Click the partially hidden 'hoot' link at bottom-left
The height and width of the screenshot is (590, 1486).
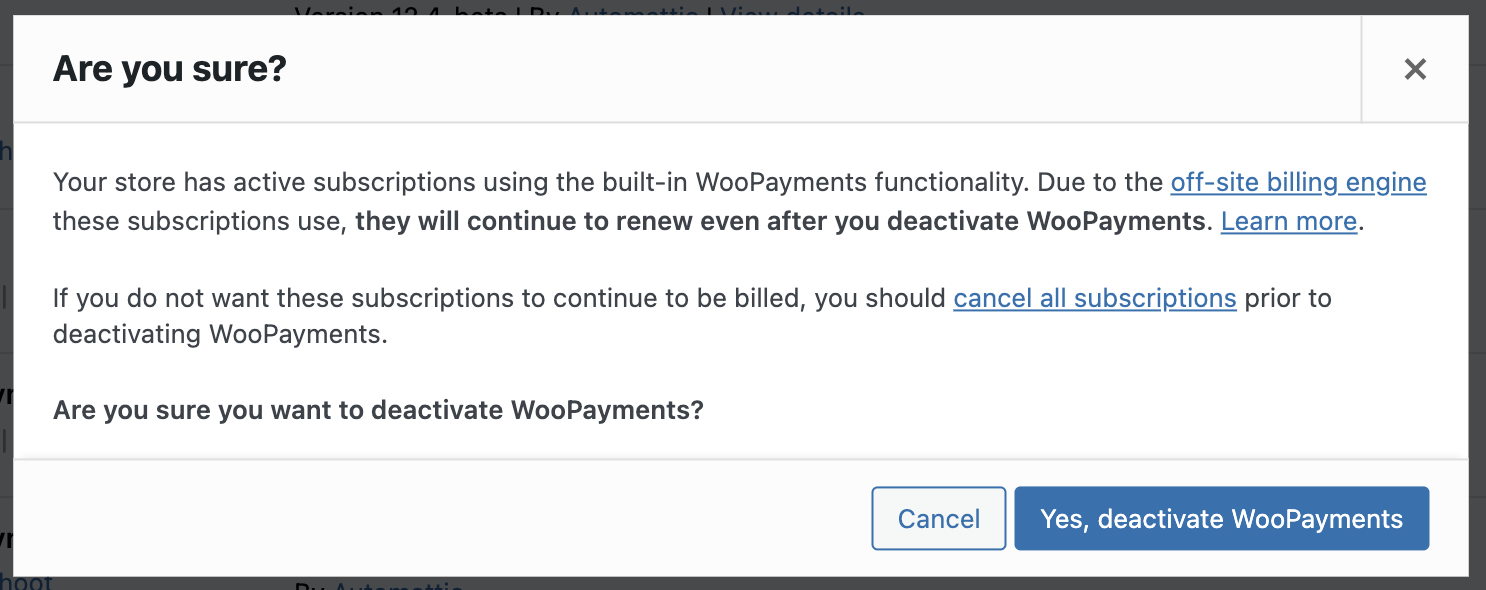[26, 582]
